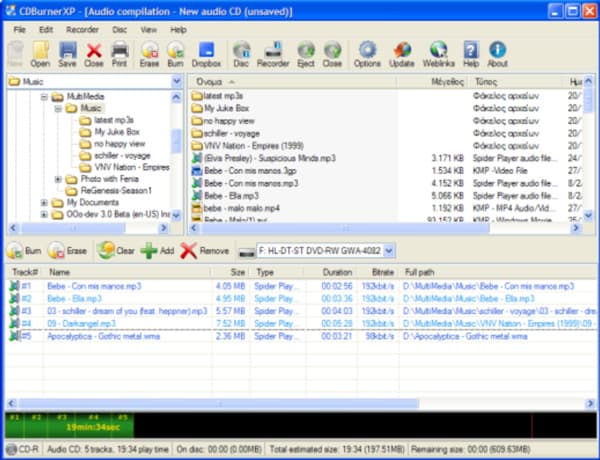The width and height of the screenshot is (600, 460).
Task: Click the Close tray icon next to Eject
Action: click(332, 54)
